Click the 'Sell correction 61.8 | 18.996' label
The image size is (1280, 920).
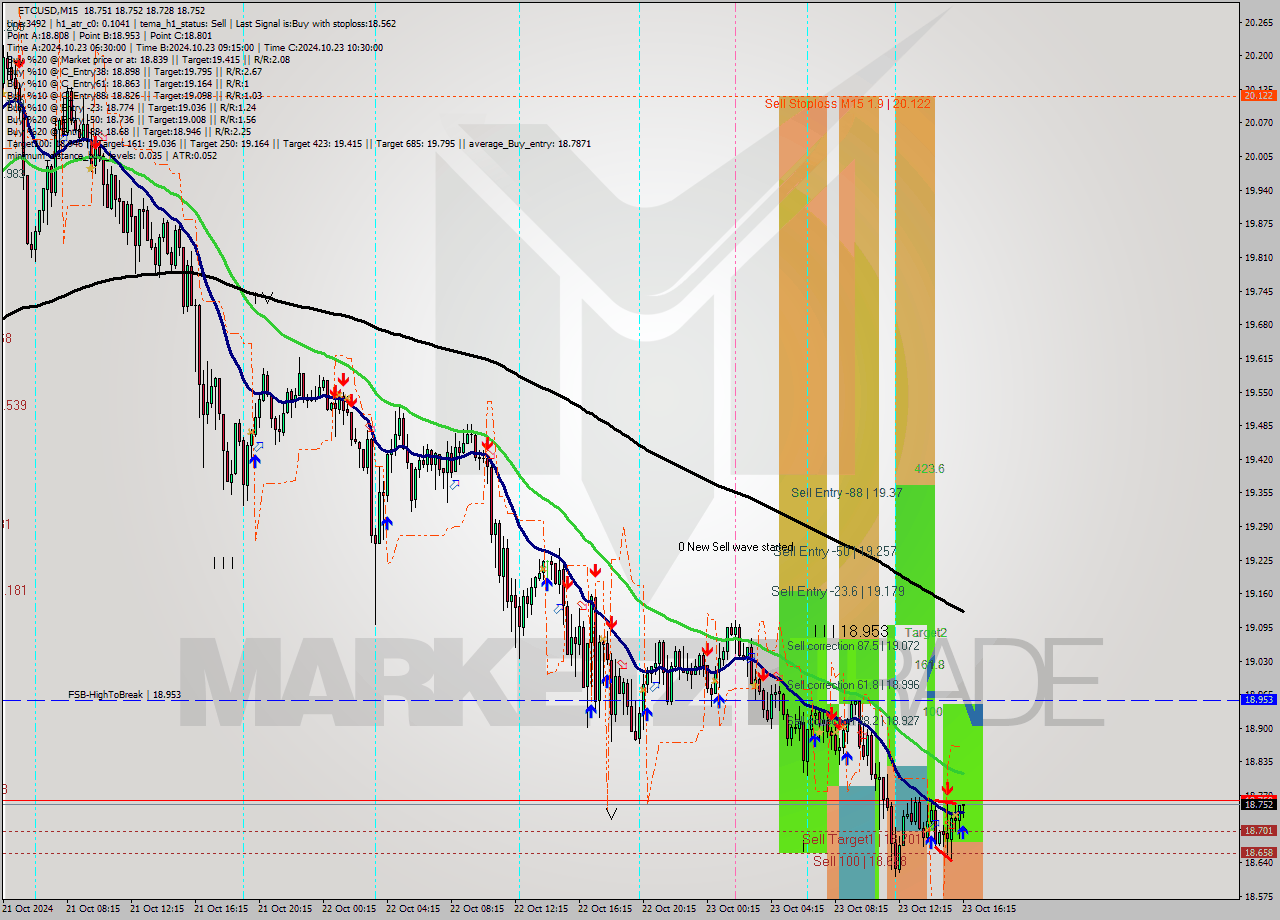[853, 685]
